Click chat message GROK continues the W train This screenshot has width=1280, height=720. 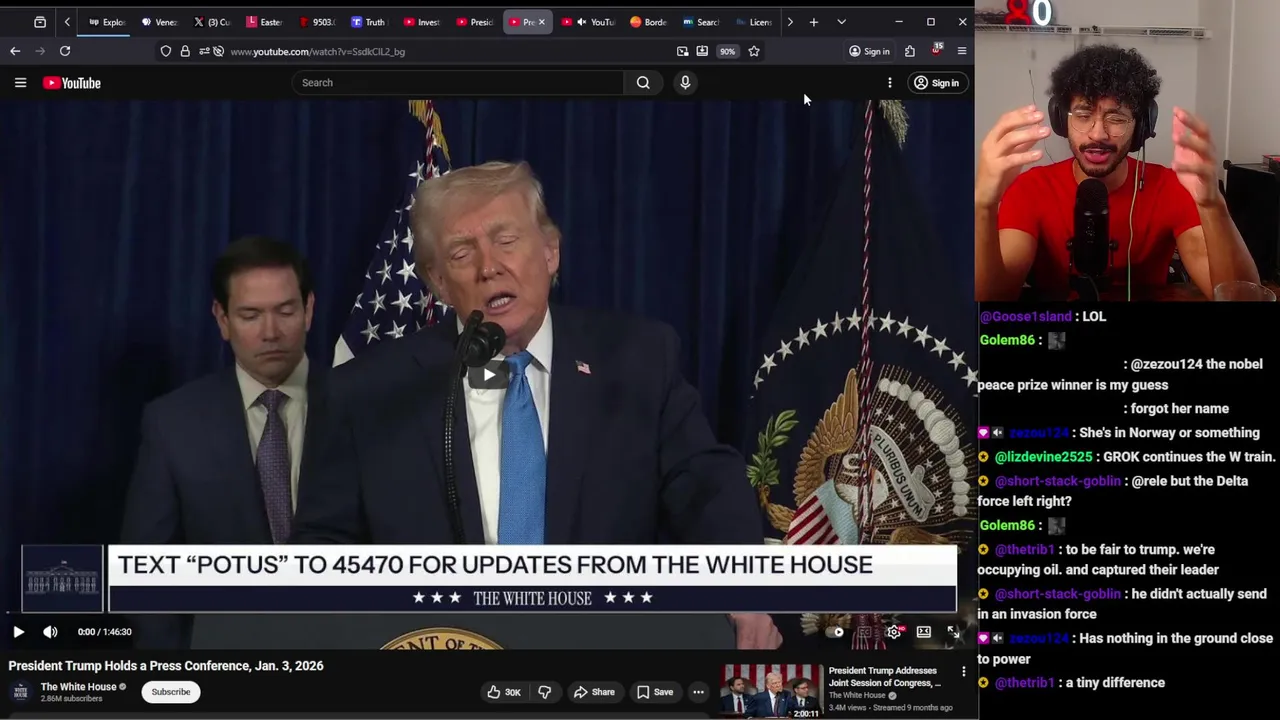pos(1190,457)
